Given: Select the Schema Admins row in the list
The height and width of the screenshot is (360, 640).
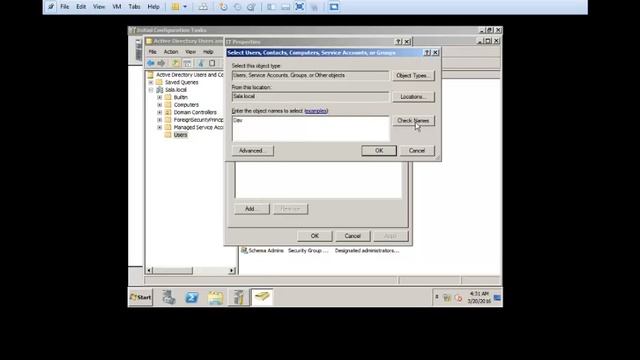Looking at the screenshot, I should tap(320, 251).
